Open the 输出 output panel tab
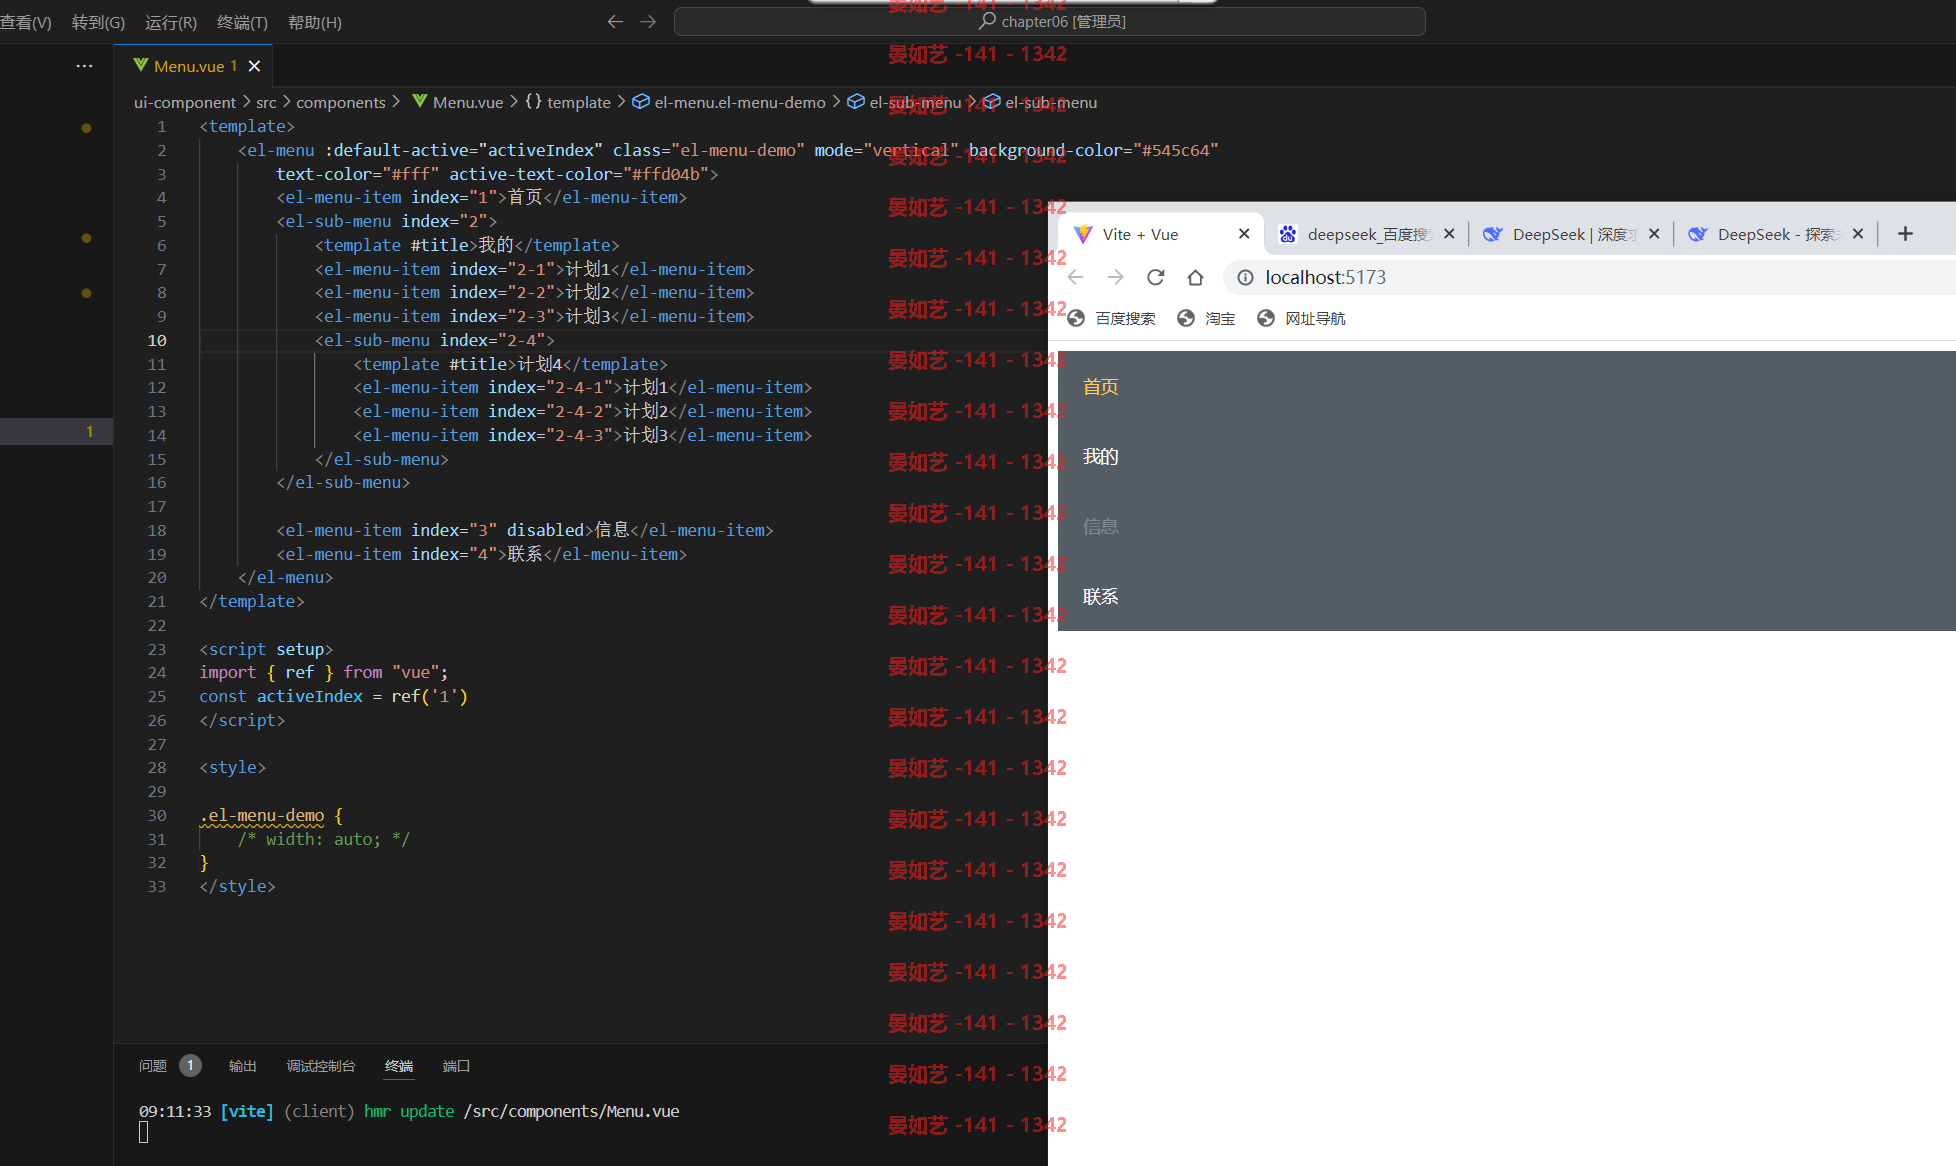This screenshot has height=1166, width=1956. coord(242,1066)
